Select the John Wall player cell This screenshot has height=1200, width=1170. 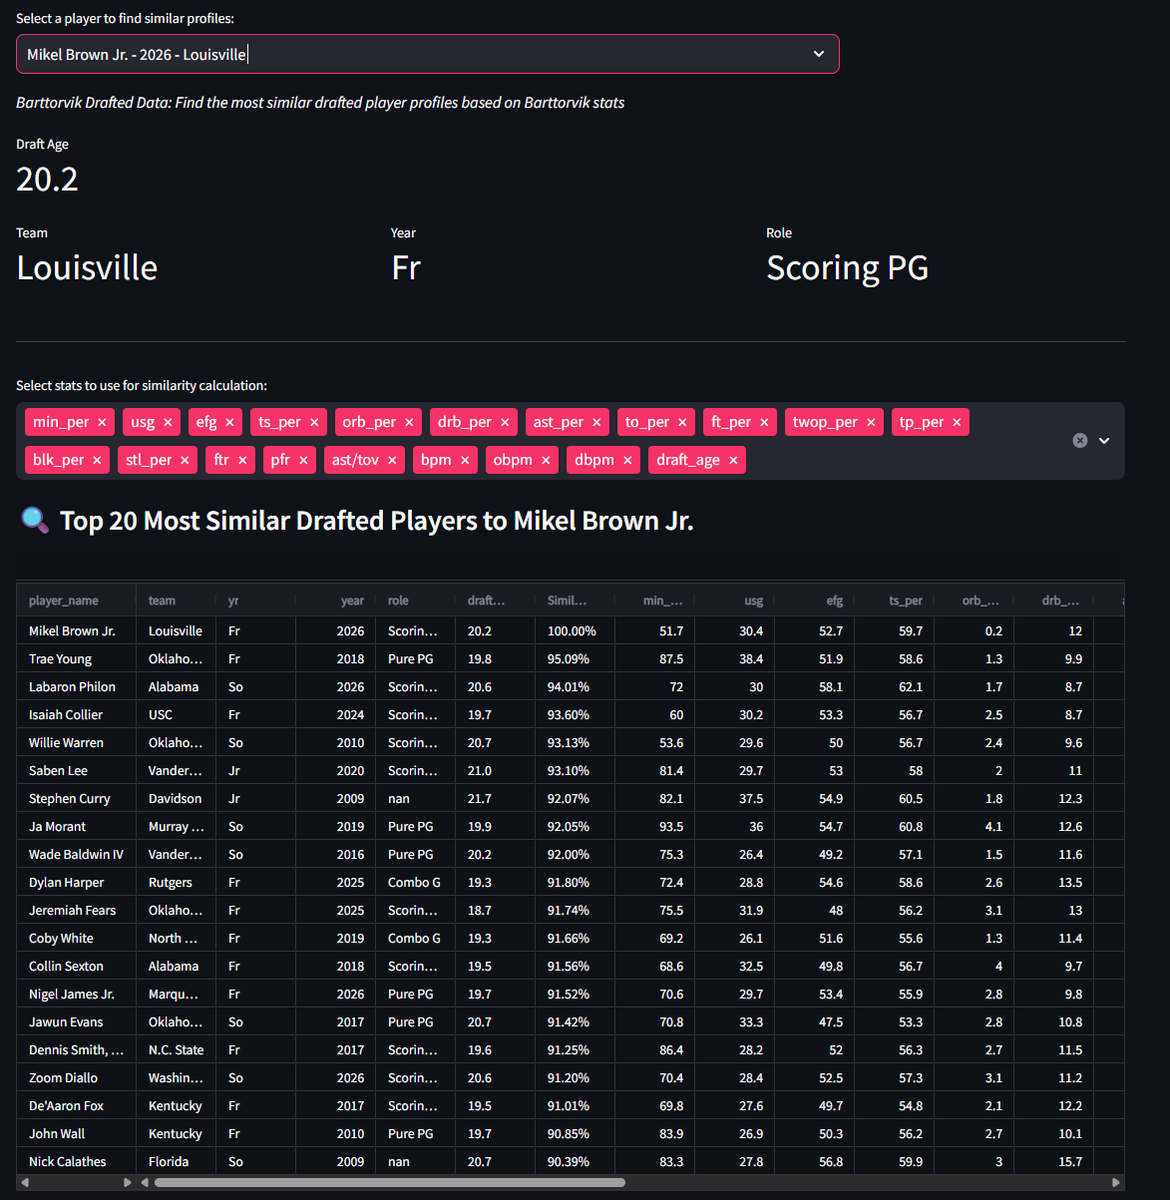click(76, 1134)
